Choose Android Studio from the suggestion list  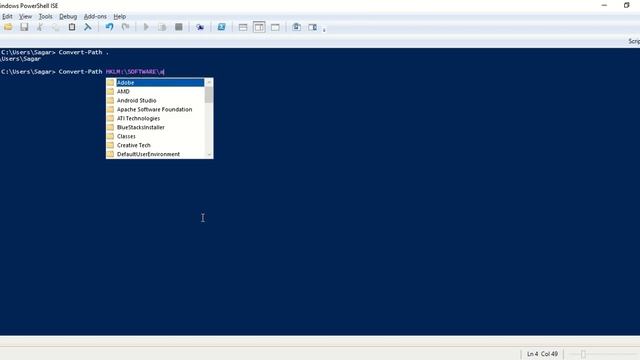tap(155, 100)
